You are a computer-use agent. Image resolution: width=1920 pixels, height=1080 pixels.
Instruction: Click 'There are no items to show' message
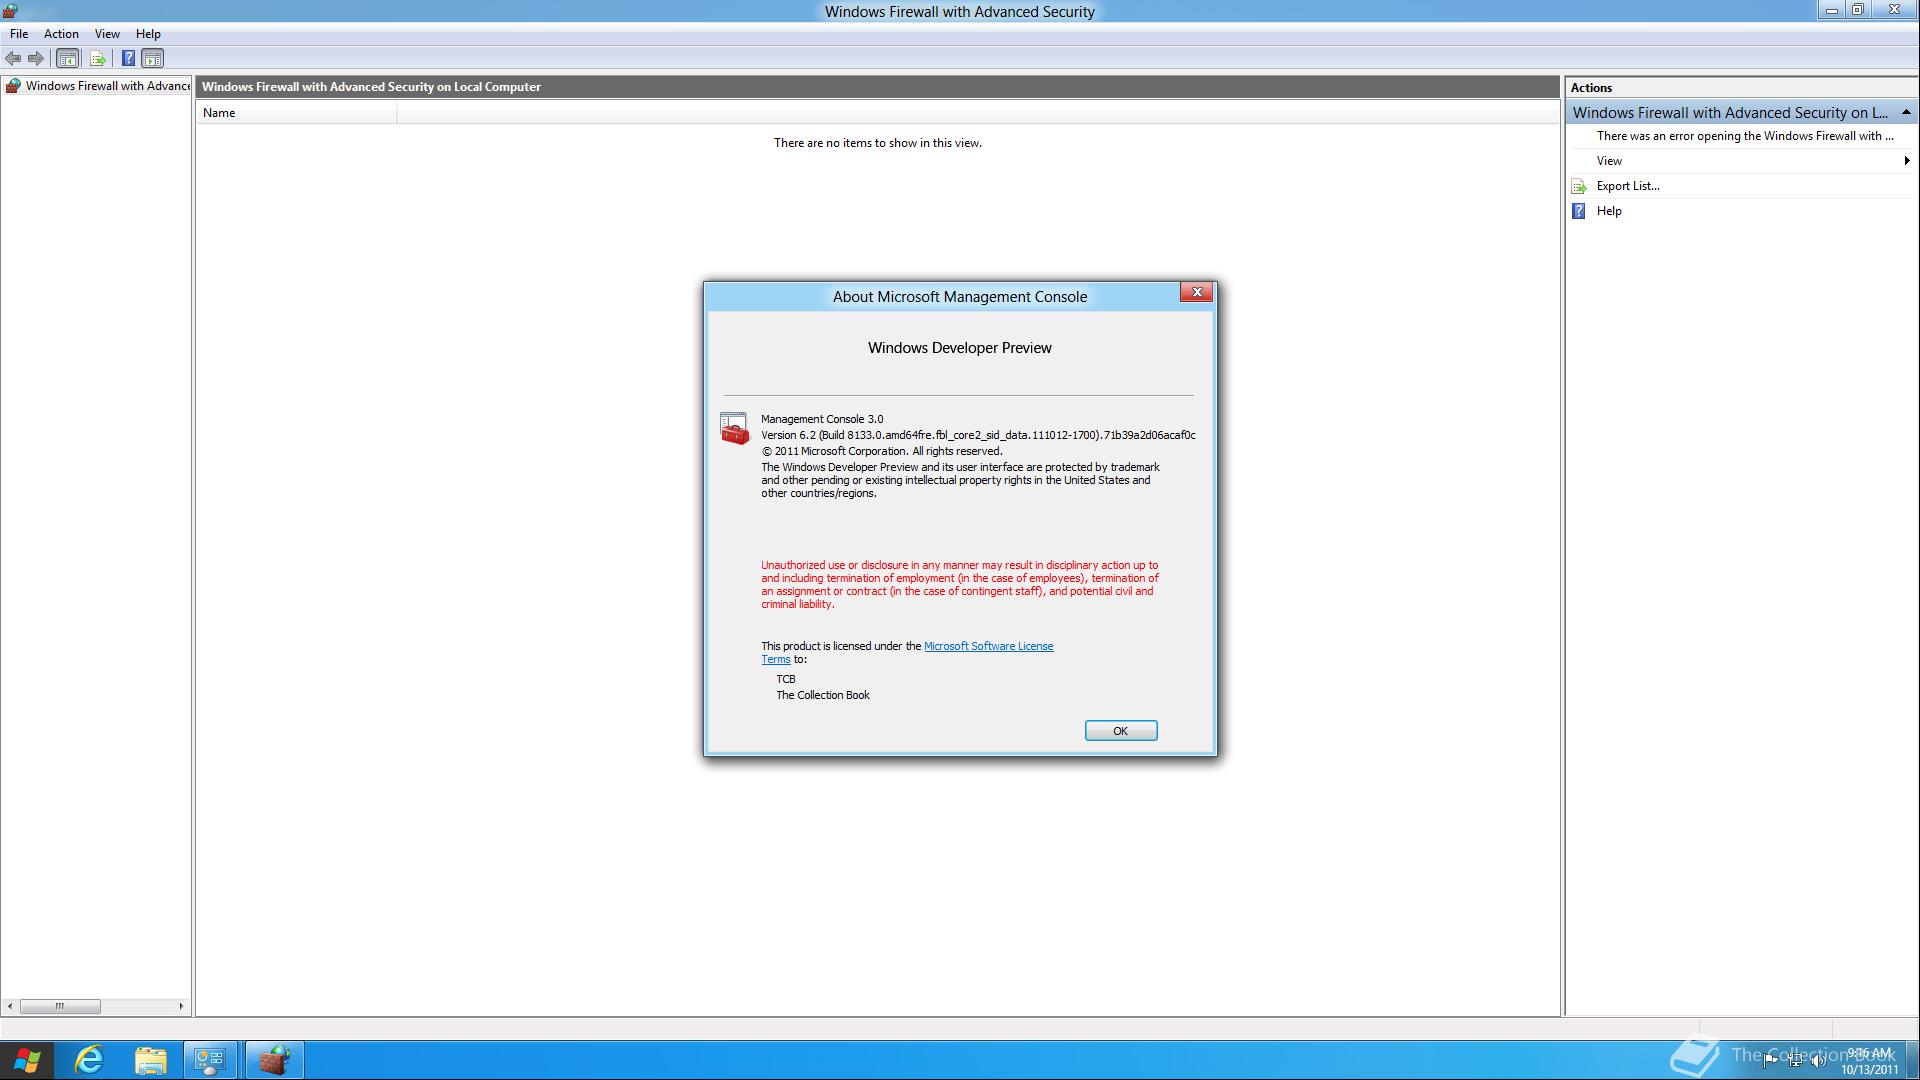878,143
